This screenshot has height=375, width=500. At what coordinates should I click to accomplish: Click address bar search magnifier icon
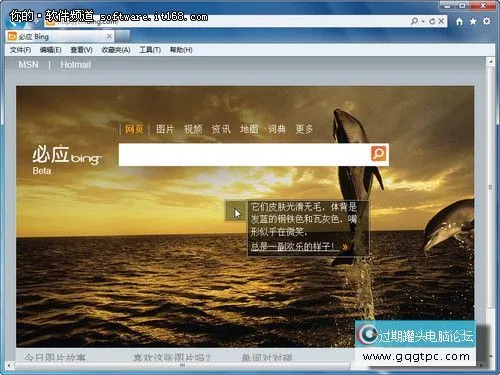pyautogui.click(x=414, y=21)
